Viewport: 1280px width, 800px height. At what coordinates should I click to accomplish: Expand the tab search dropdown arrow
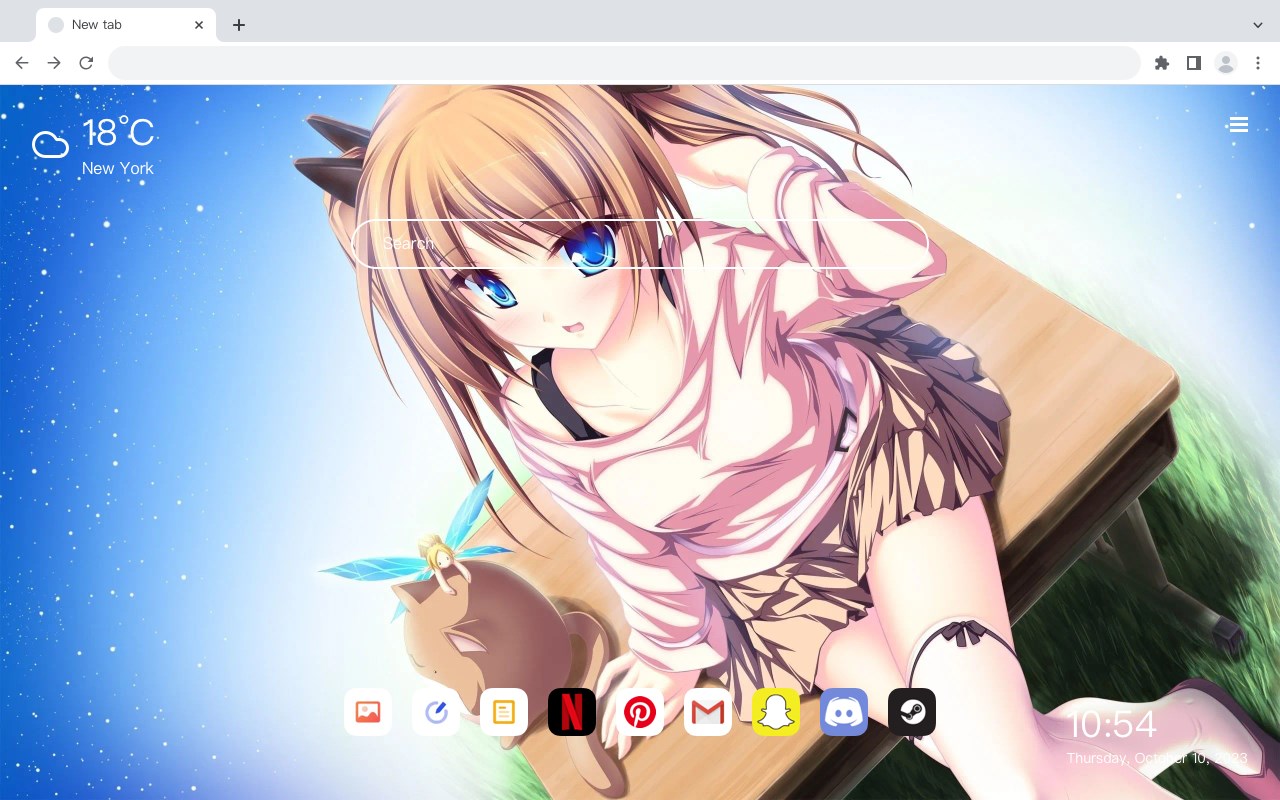pos(1257,25)
